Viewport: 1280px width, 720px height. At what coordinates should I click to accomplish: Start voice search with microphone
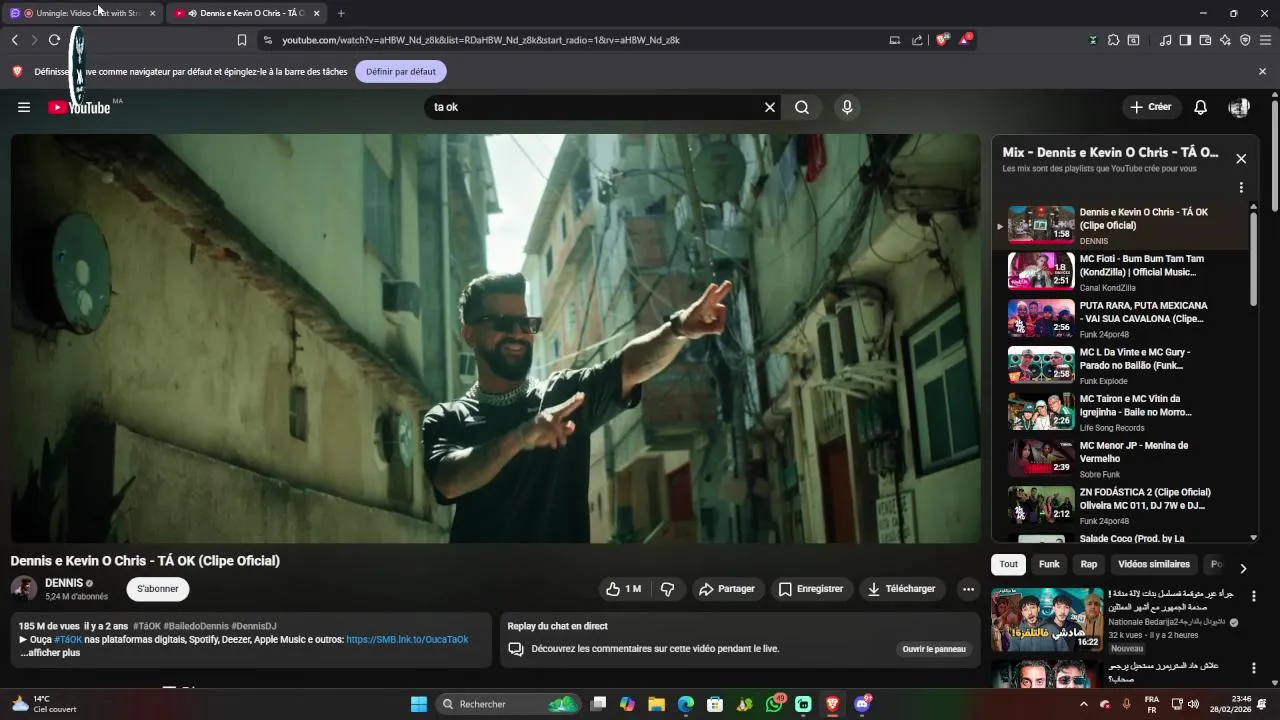[847, 107]
